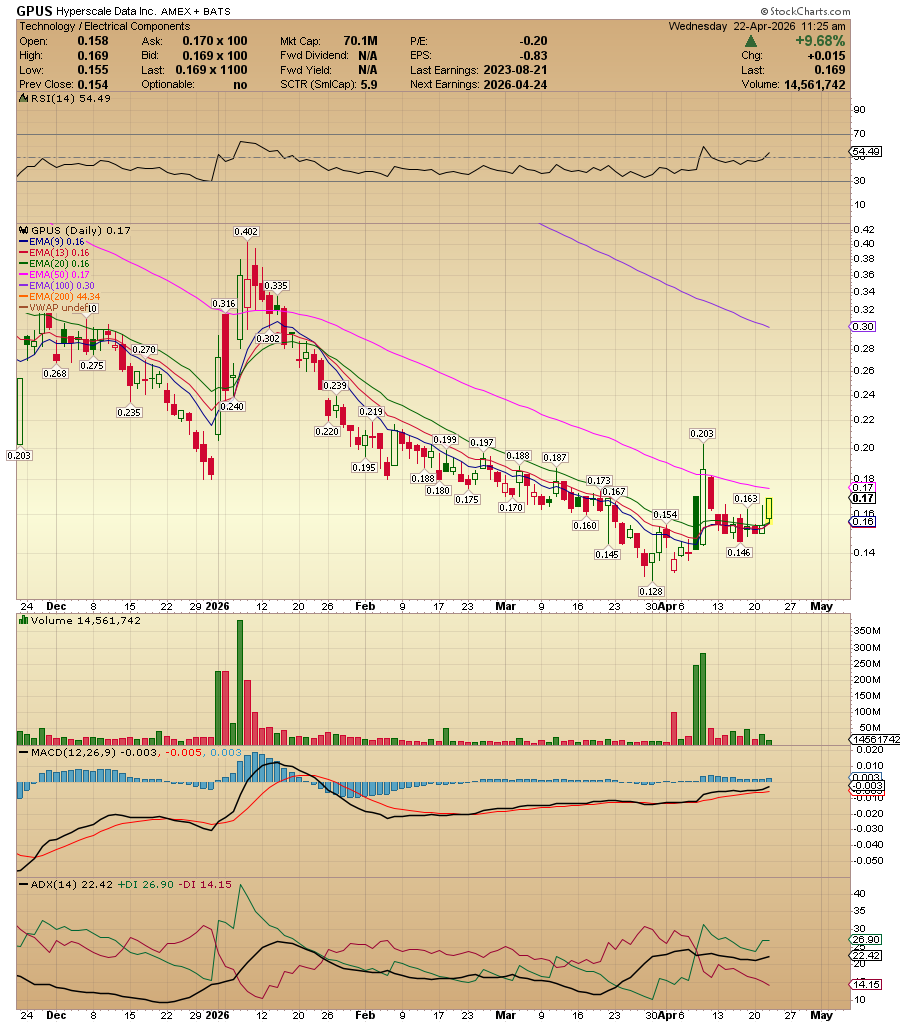Click the 0.195 price label

coord(364,467)
